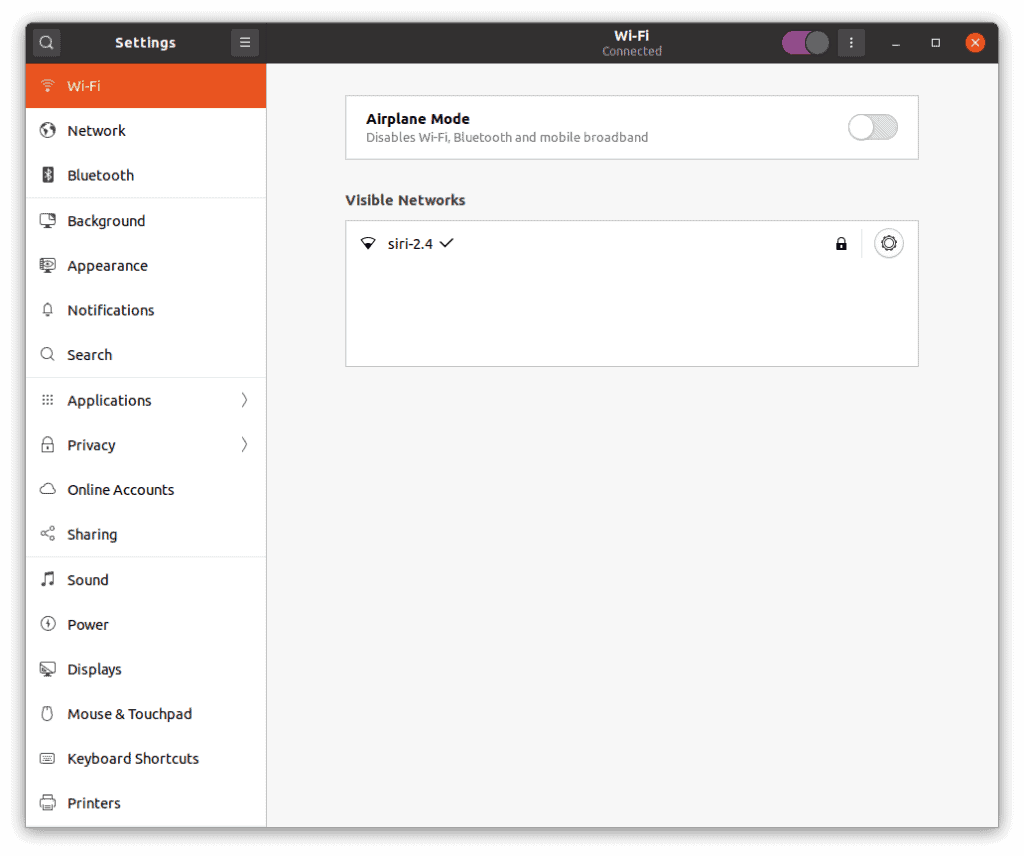Click the Wi-Fi icon in sidebar
The width and height of the screenshot is (1024, 856).
coord(47,86)
